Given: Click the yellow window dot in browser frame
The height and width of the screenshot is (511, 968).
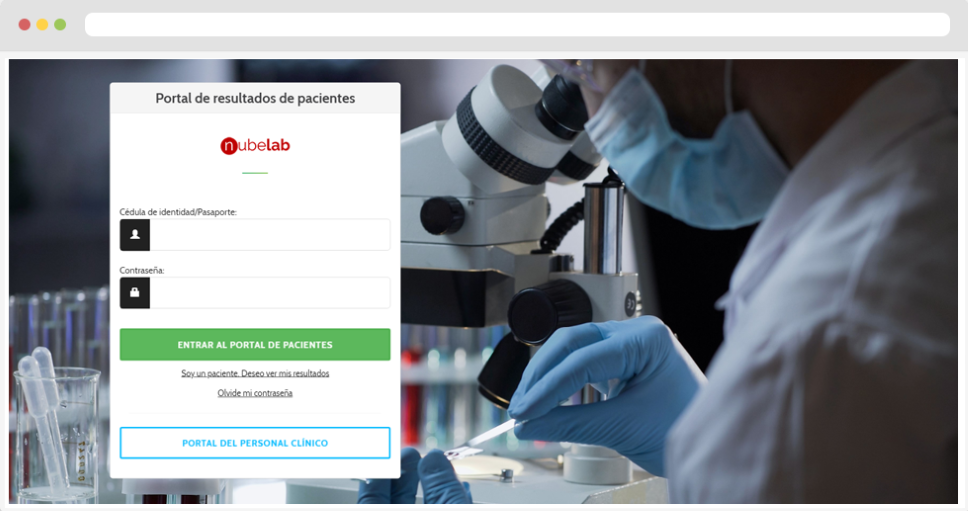Looking at the screenshot, I should [43, 25].
